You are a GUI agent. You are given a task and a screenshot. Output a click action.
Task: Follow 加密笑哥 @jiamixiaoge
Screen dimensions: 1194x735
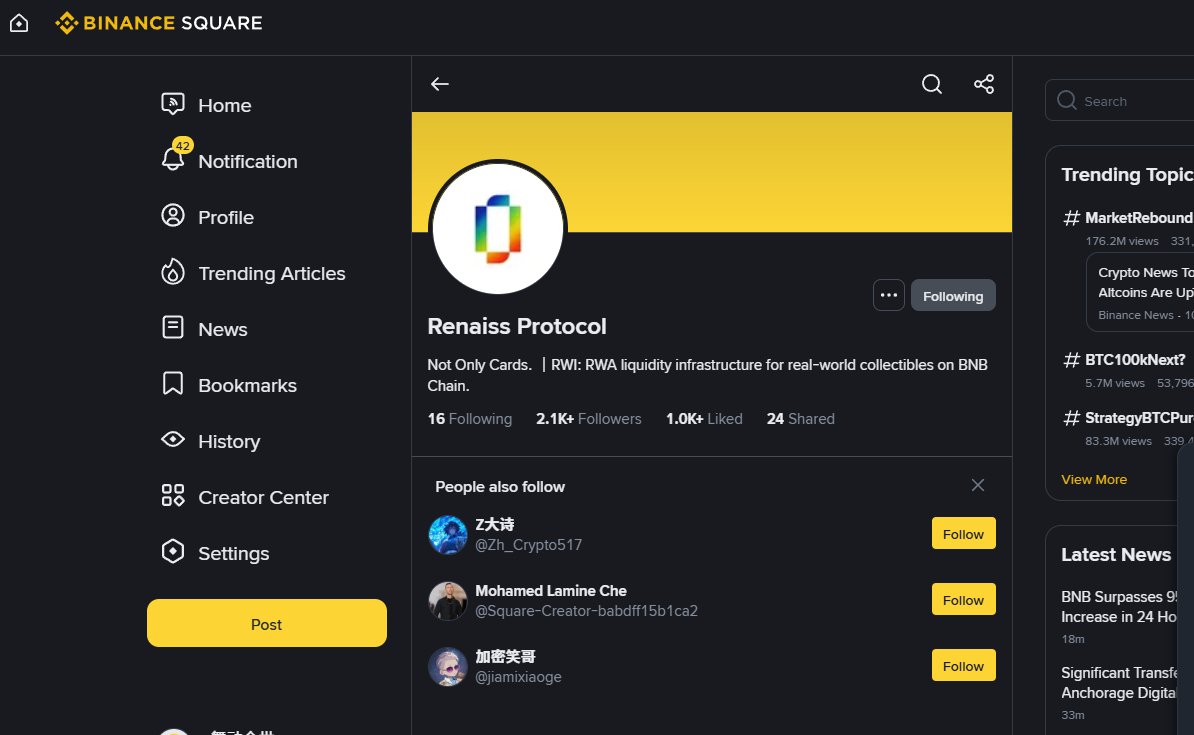click(963, 666)
